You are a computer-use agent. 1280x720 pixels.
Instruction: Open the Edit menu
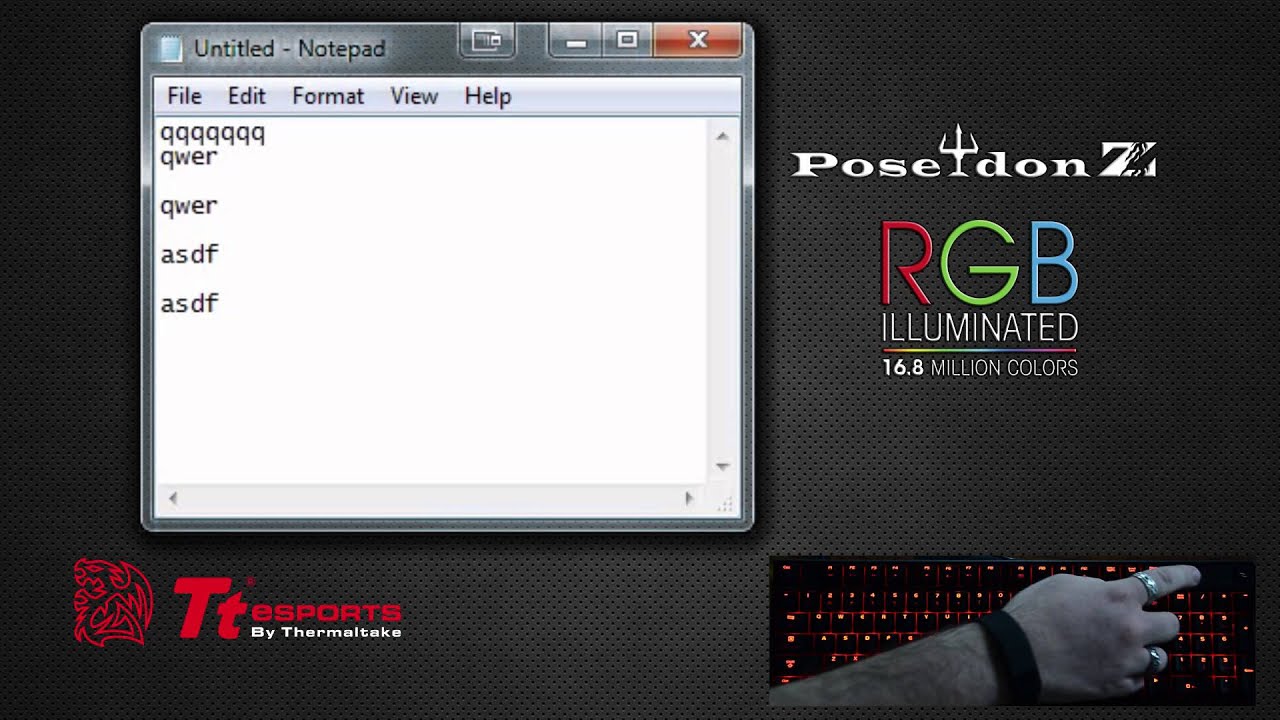tap(246, 96)
